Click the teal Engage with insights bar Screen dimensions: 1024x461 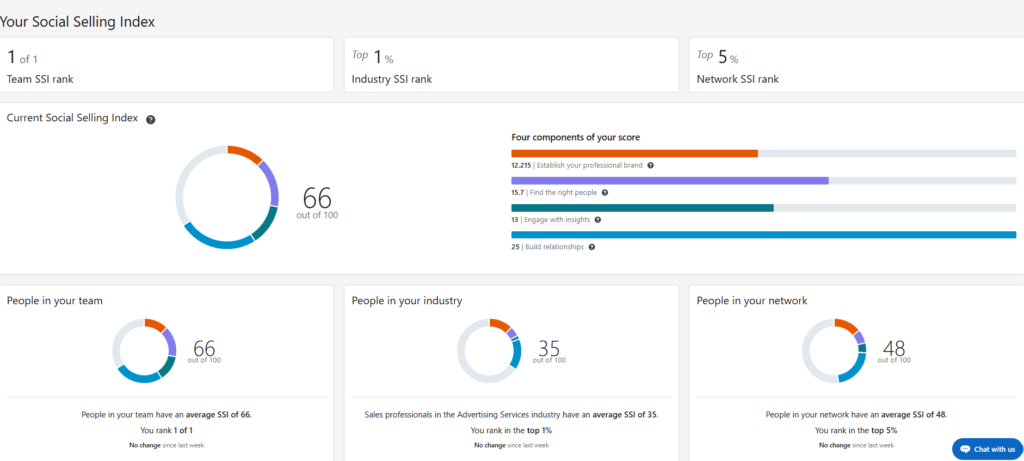[x=643, y=208]
